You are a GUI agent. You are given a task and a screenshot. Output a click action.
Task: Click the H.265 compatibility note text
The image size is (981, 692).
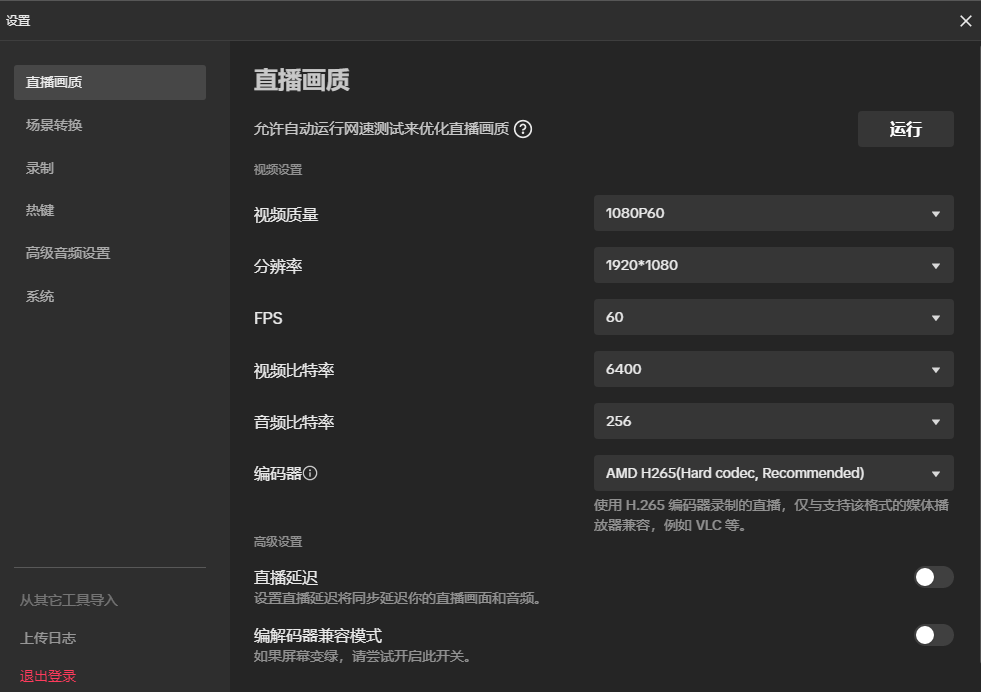click(x=771, y=515)
